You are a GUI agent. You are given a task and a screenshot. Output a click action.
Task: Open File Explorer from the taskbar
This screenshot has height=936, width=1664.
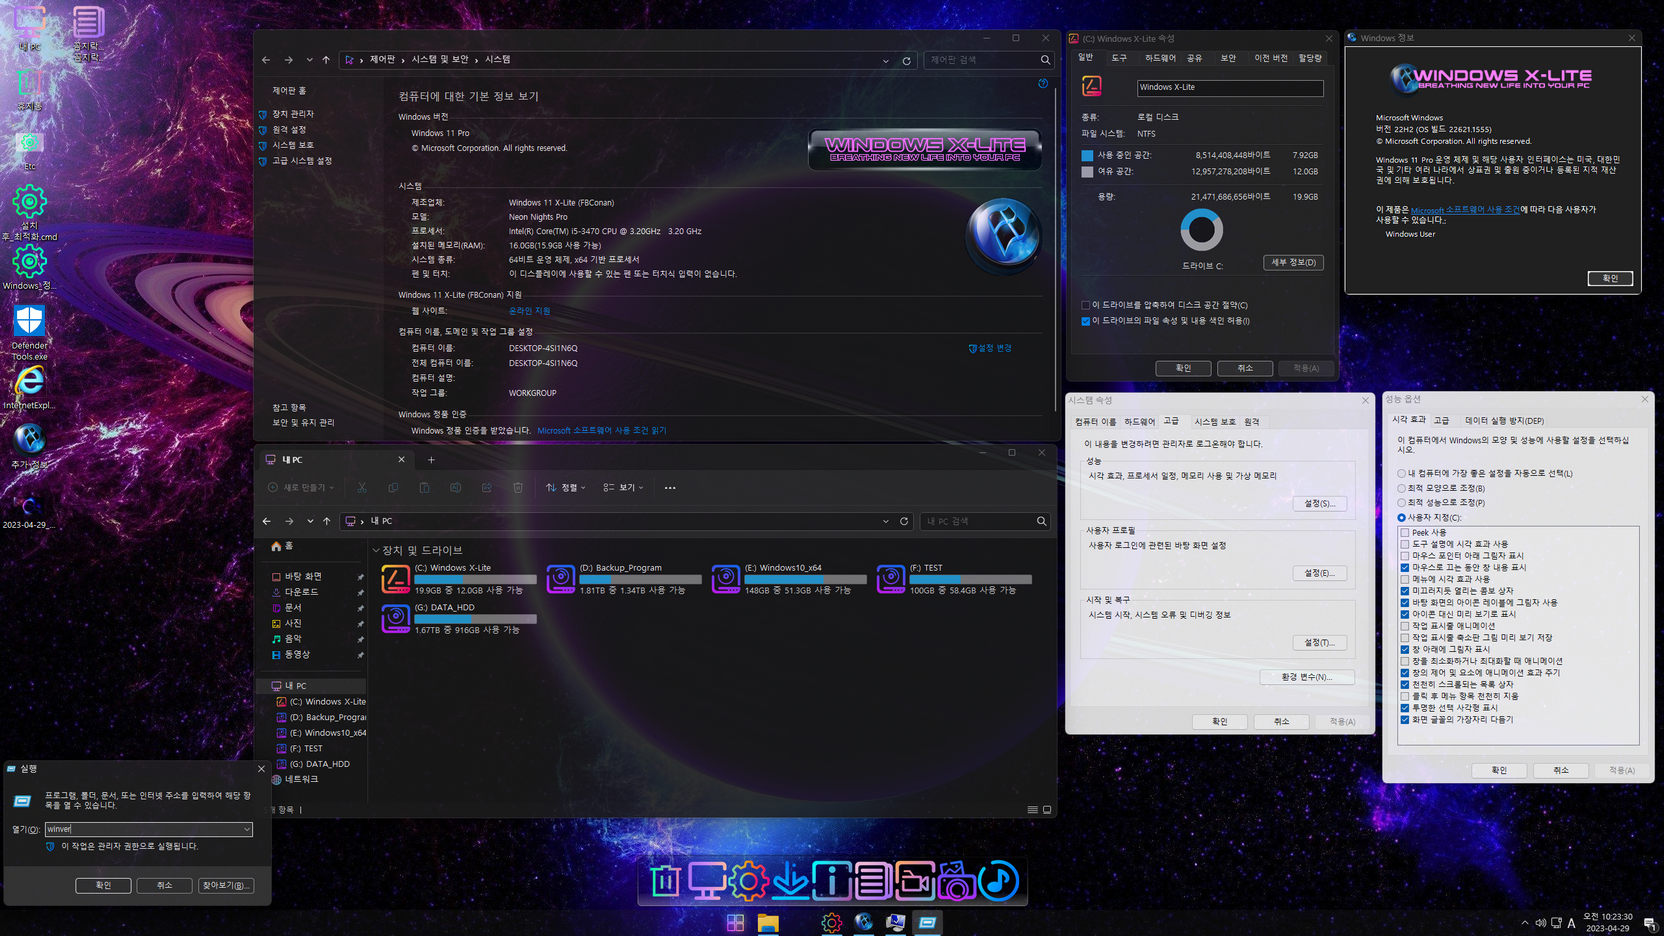coord(767,923)
